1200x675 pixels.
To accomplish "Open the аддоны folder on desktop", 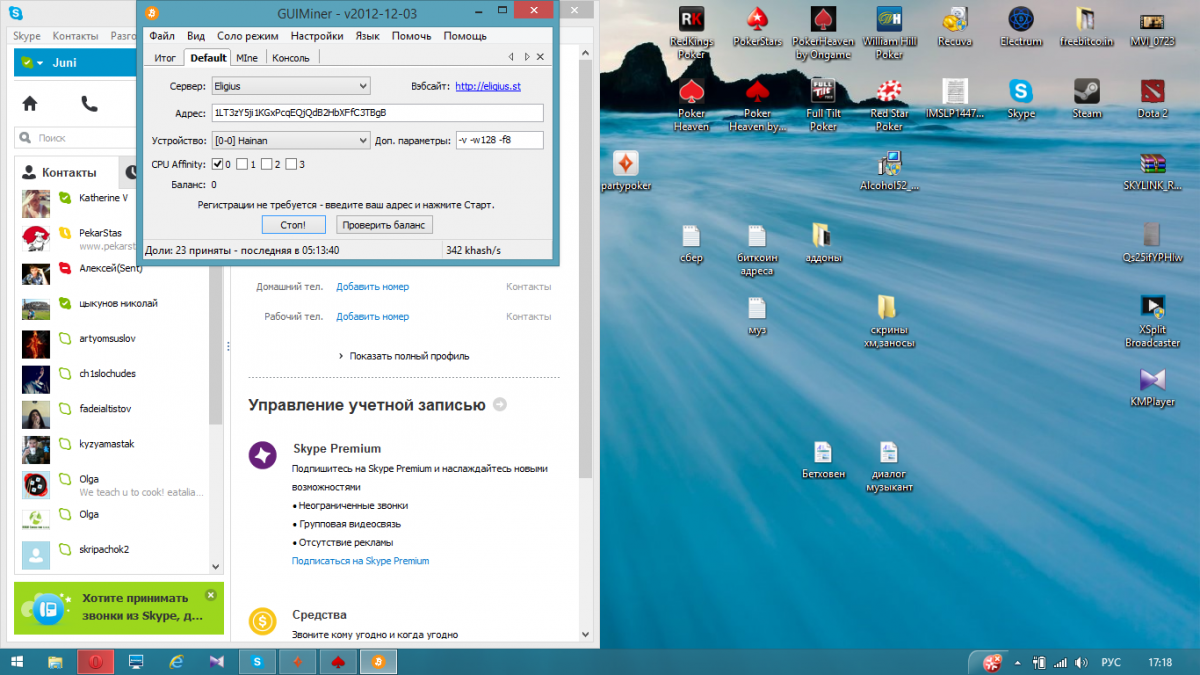I will pos(823,242).
